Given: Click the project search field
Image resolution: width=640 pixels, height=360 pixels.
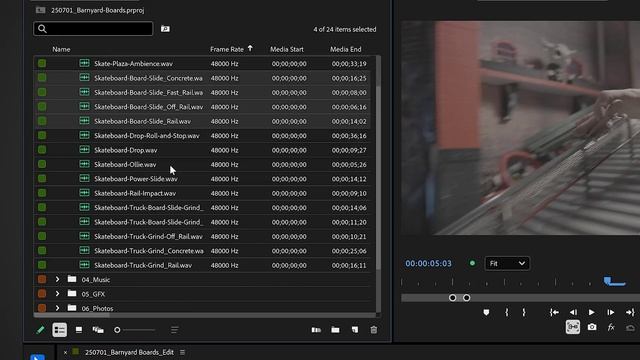Looking at the screenshot, I should 93,29.
